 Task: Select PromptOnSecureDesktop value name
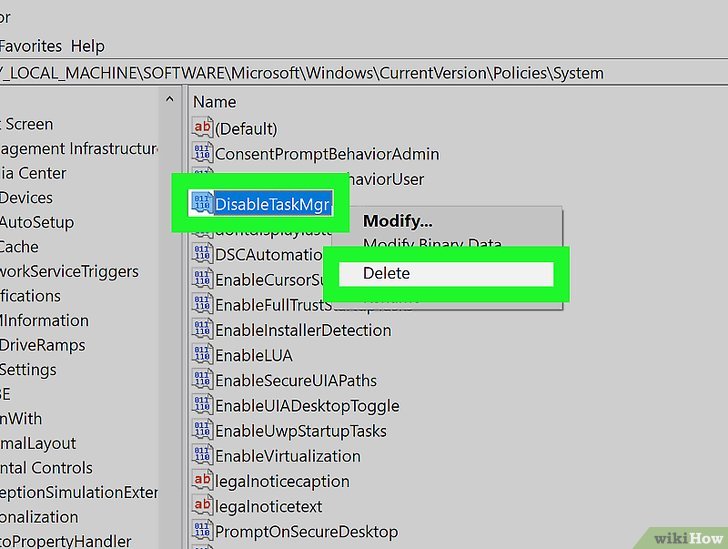(306, 531)
